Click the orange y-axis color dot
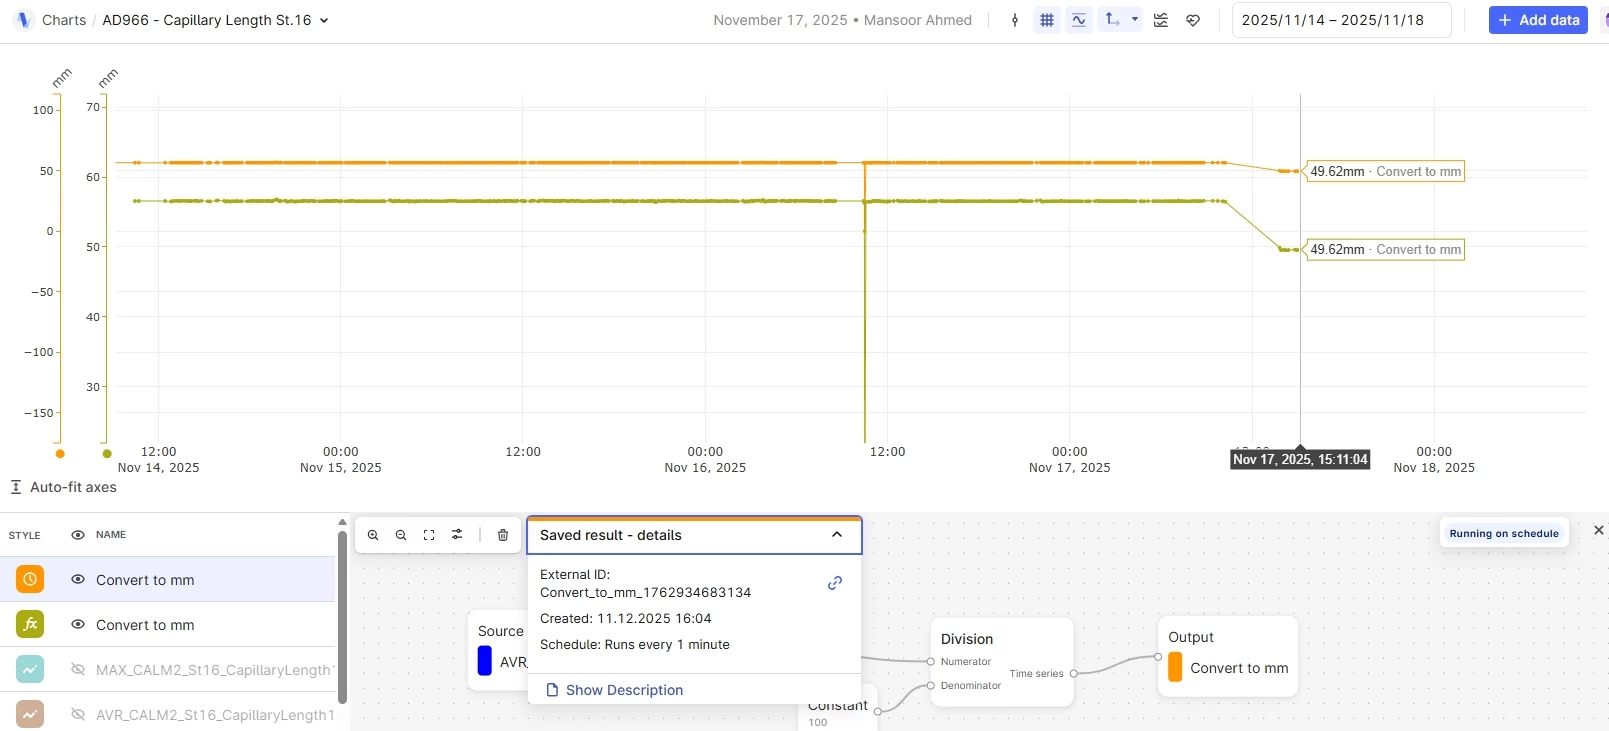 [x=60, y=454]
